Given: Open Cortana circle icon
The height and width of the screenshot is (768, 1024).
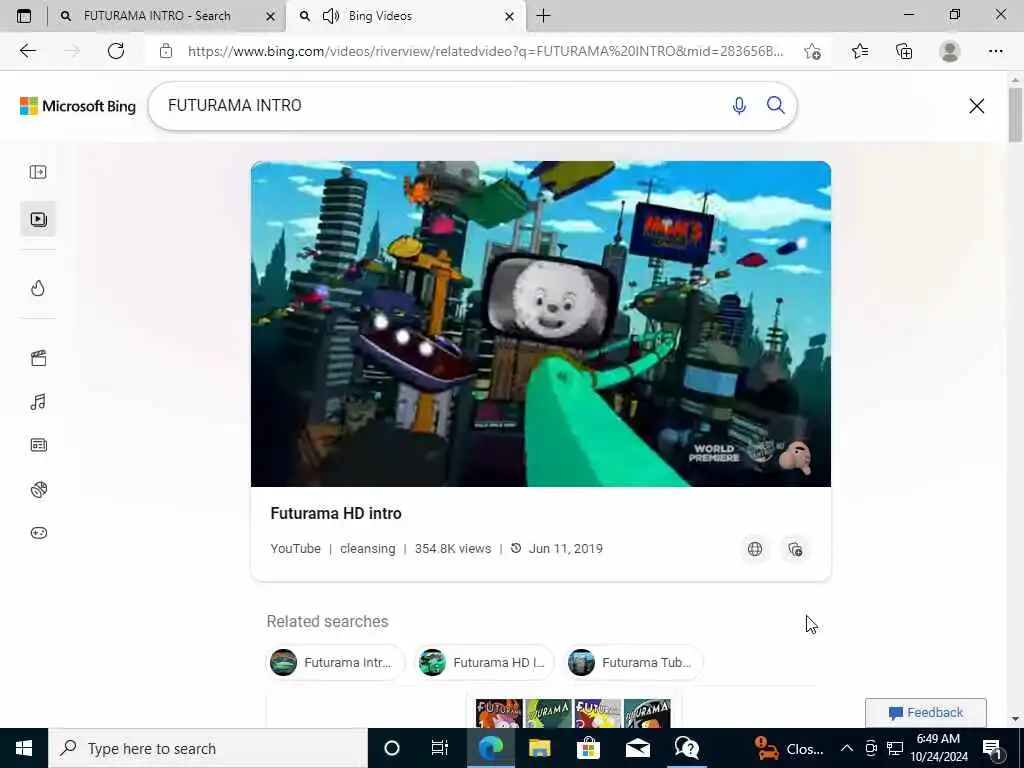Looking at the screenshot, I should (x=392, y=748).
